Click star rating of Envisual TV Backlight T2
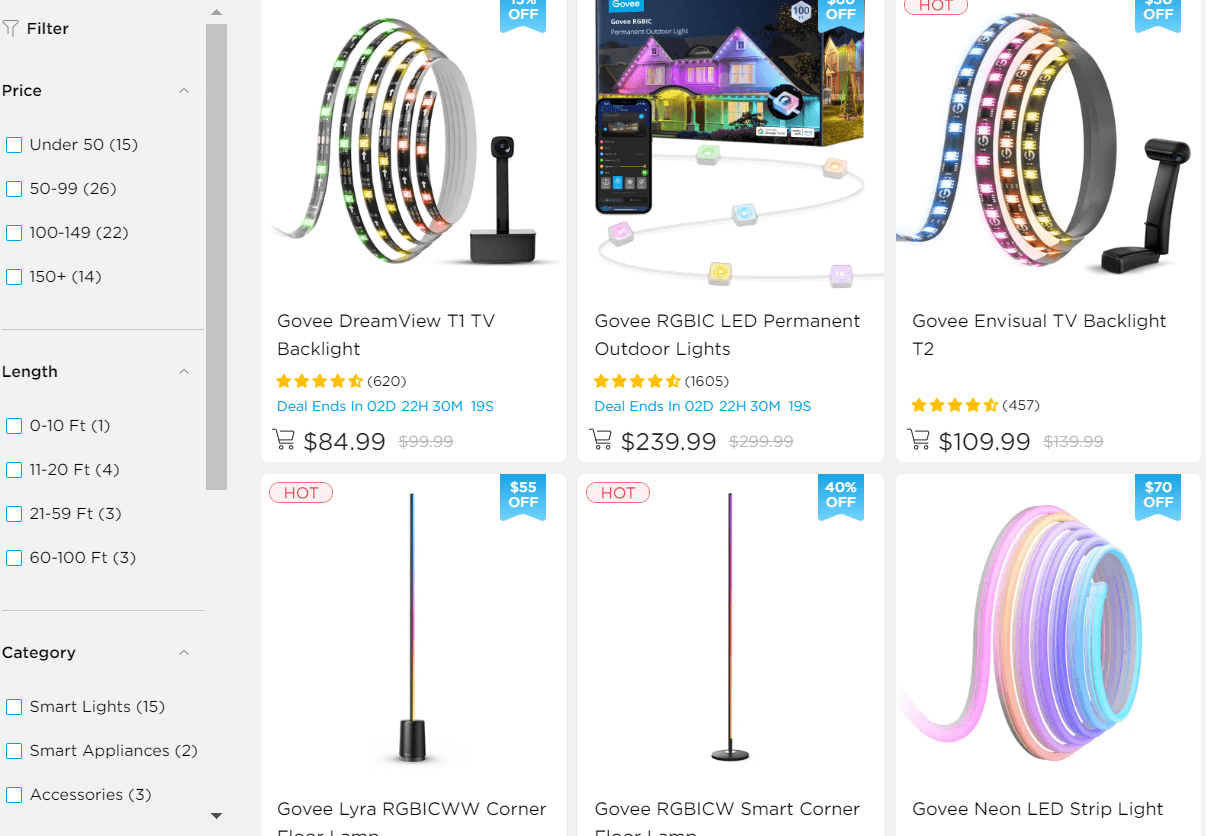This screenshot has height=836, width=1206. [x=955, y=405]
